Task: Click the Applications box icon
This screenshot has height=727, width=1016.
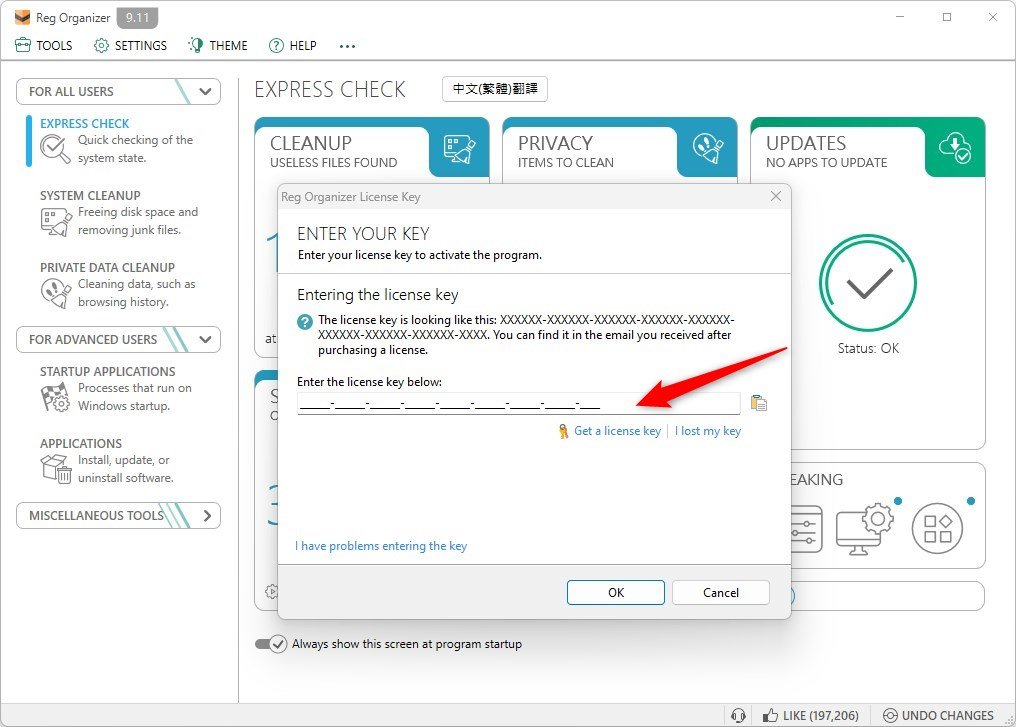Action: [x=56, y=469]
